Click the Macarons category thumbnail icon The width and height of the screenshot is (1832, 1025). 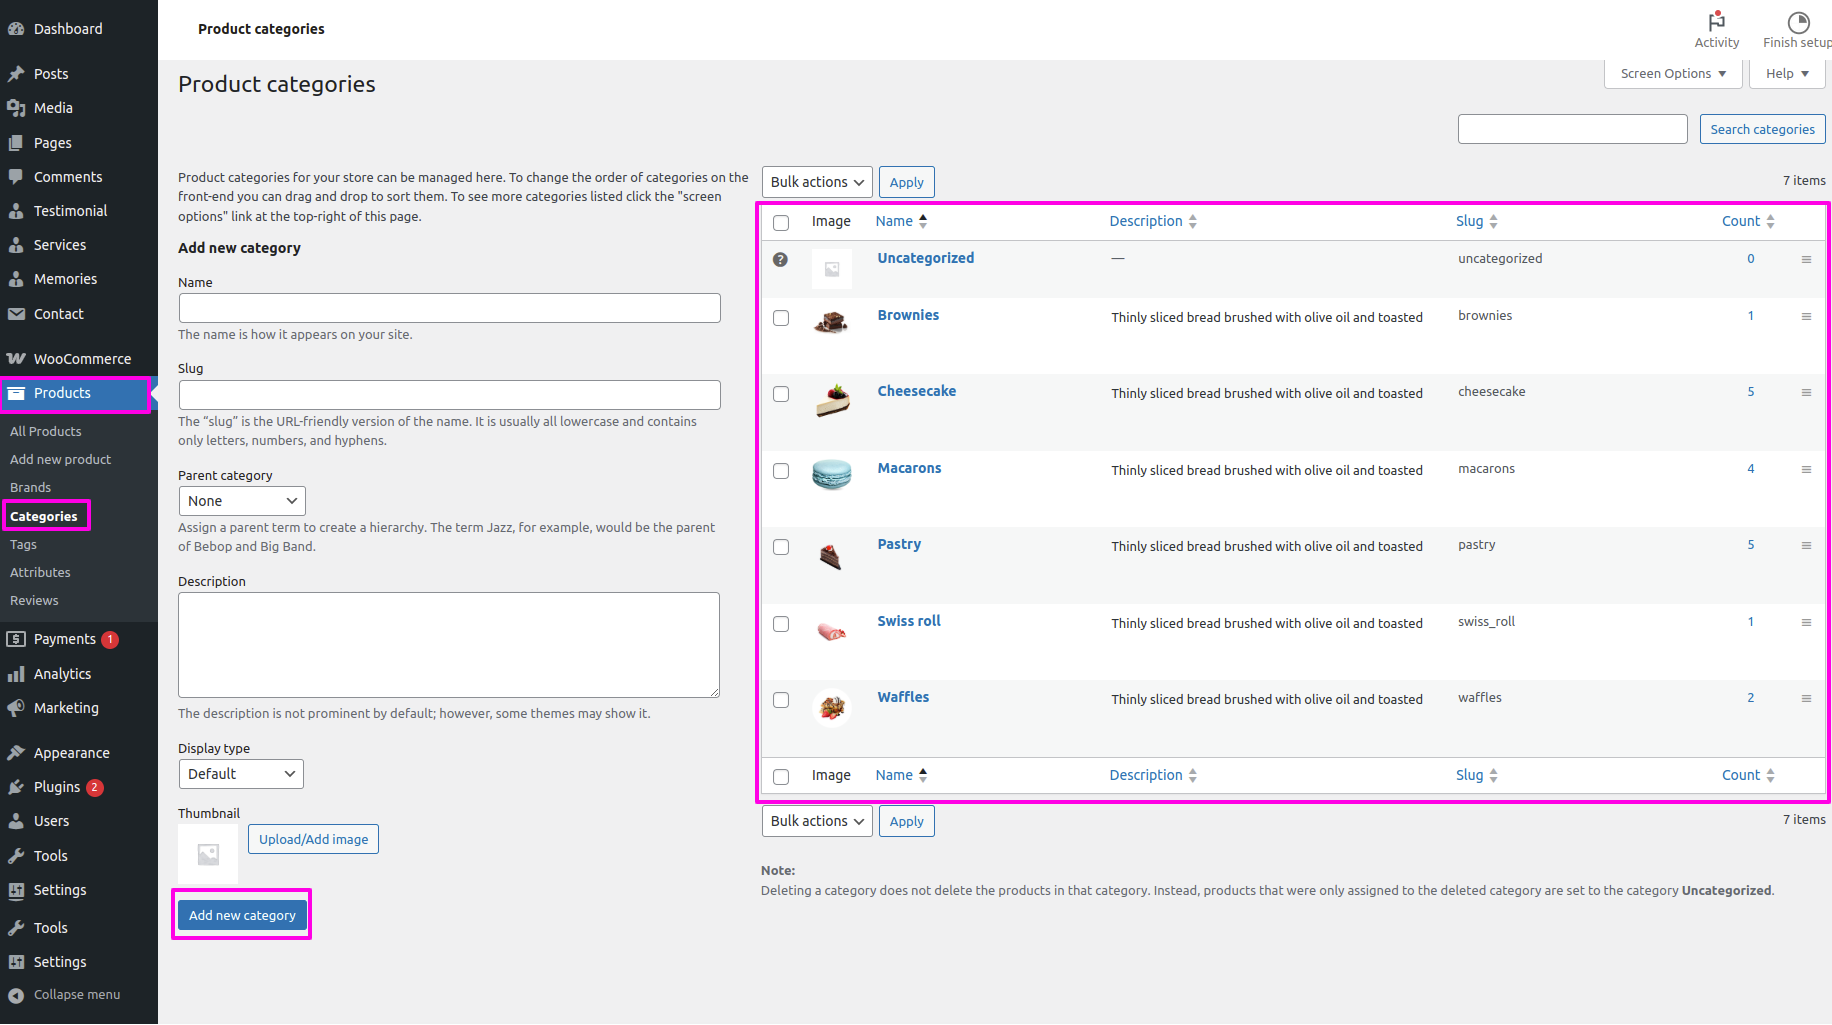point(831,474)
